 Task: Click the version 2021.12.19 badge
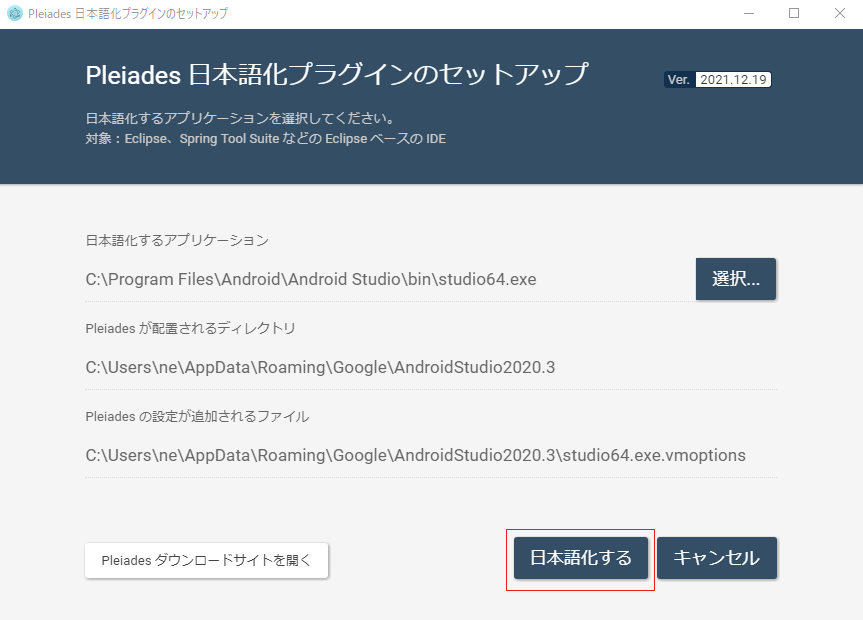click(x=717, y=79)
